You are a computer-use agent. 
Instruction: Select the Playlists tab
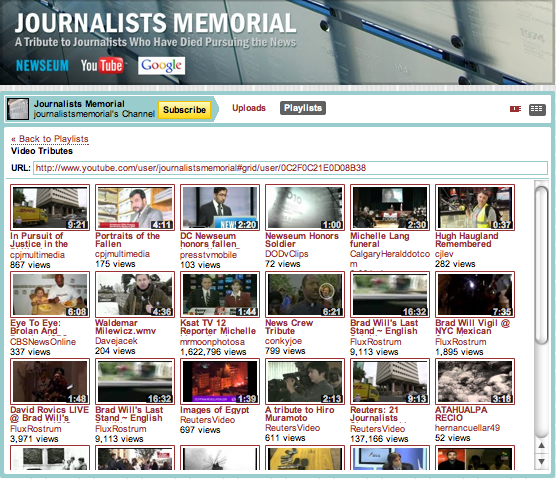(x=303, y=108)
